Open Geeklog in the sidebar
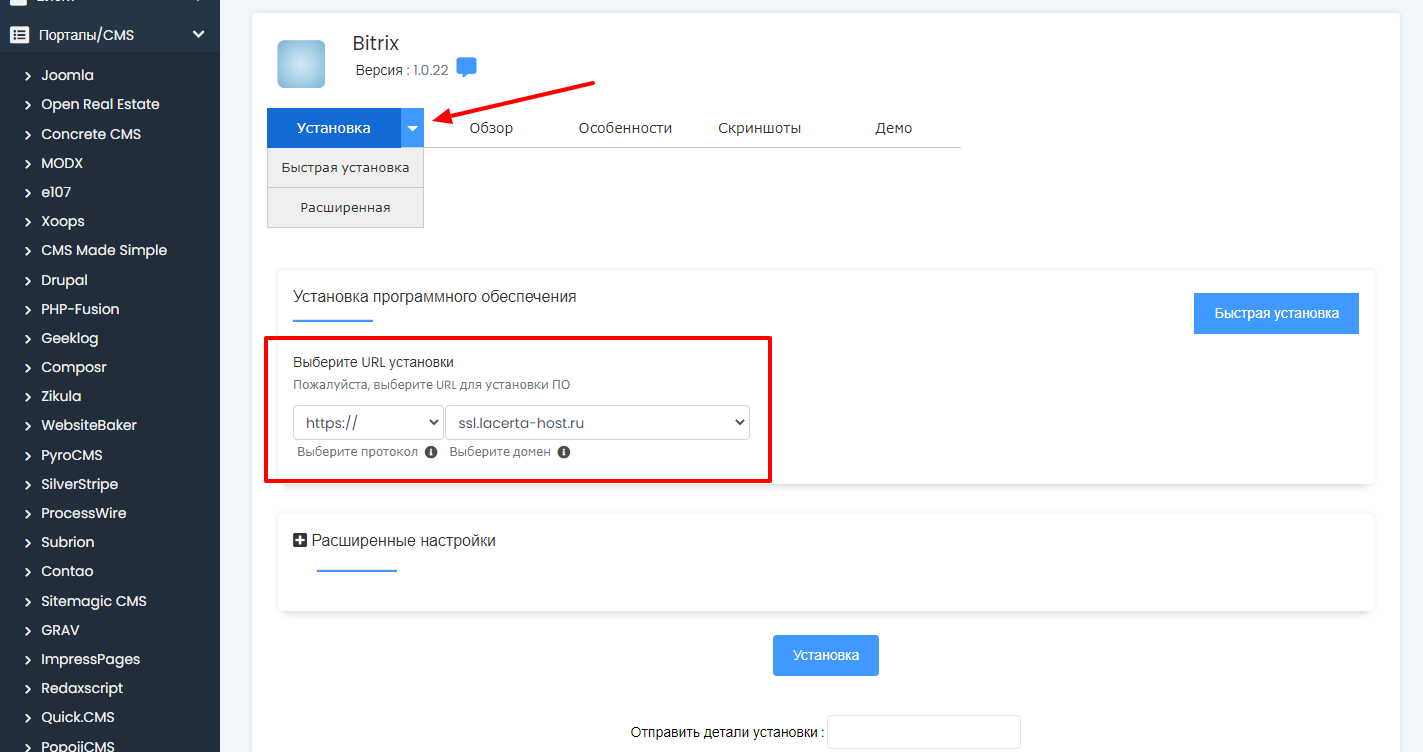Image resolution: width=1423 pixels, height=752 pixels. [70, 338]
